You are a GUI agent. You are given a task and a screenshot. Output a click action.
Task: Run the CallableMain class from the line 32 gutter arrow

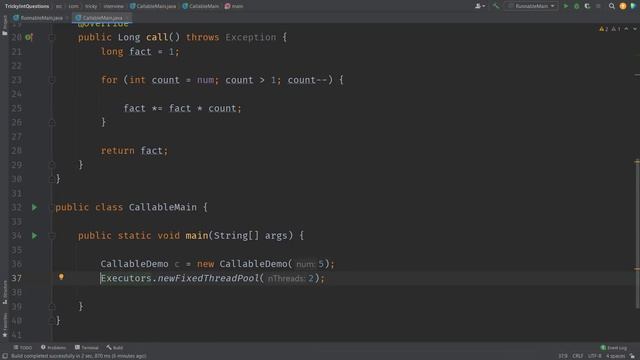pos(34,207)
